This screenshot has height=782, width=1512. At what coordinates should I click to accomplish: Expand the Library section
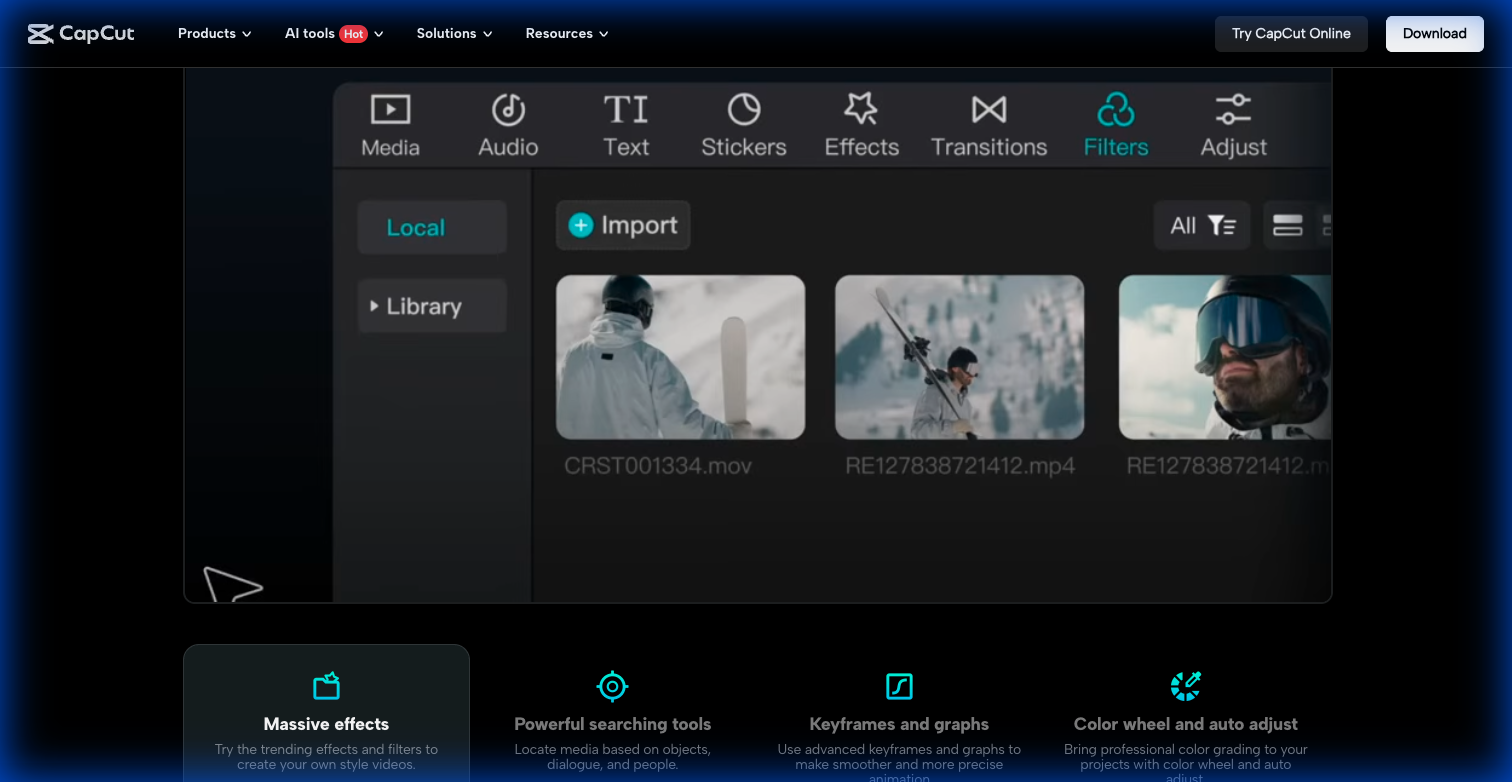coord(431,306)
